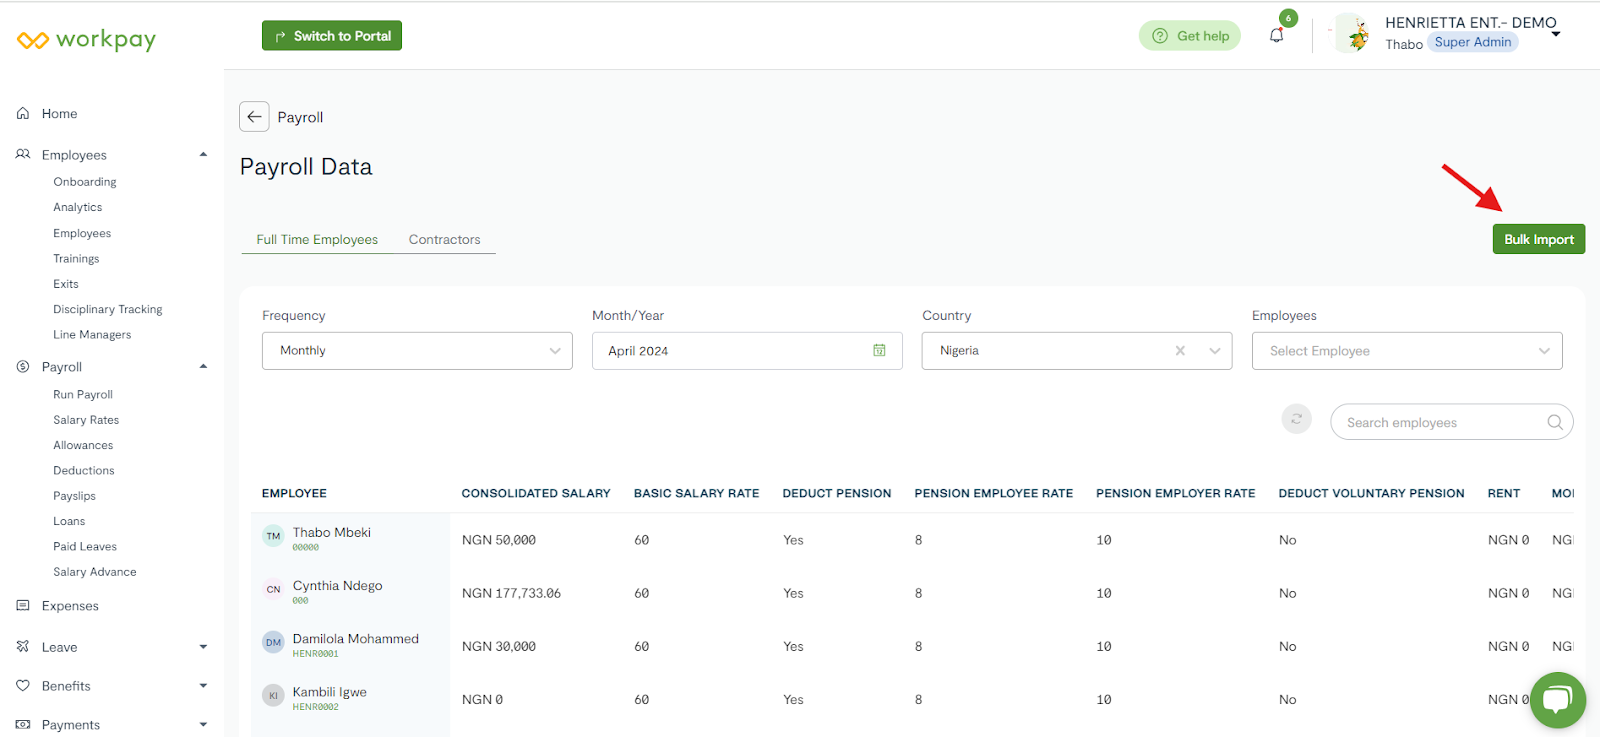Image resolution: width=1600 pixels, height=737 pixels.
Task: Open the account menu caret
Action: click(x=1556, y=35)
